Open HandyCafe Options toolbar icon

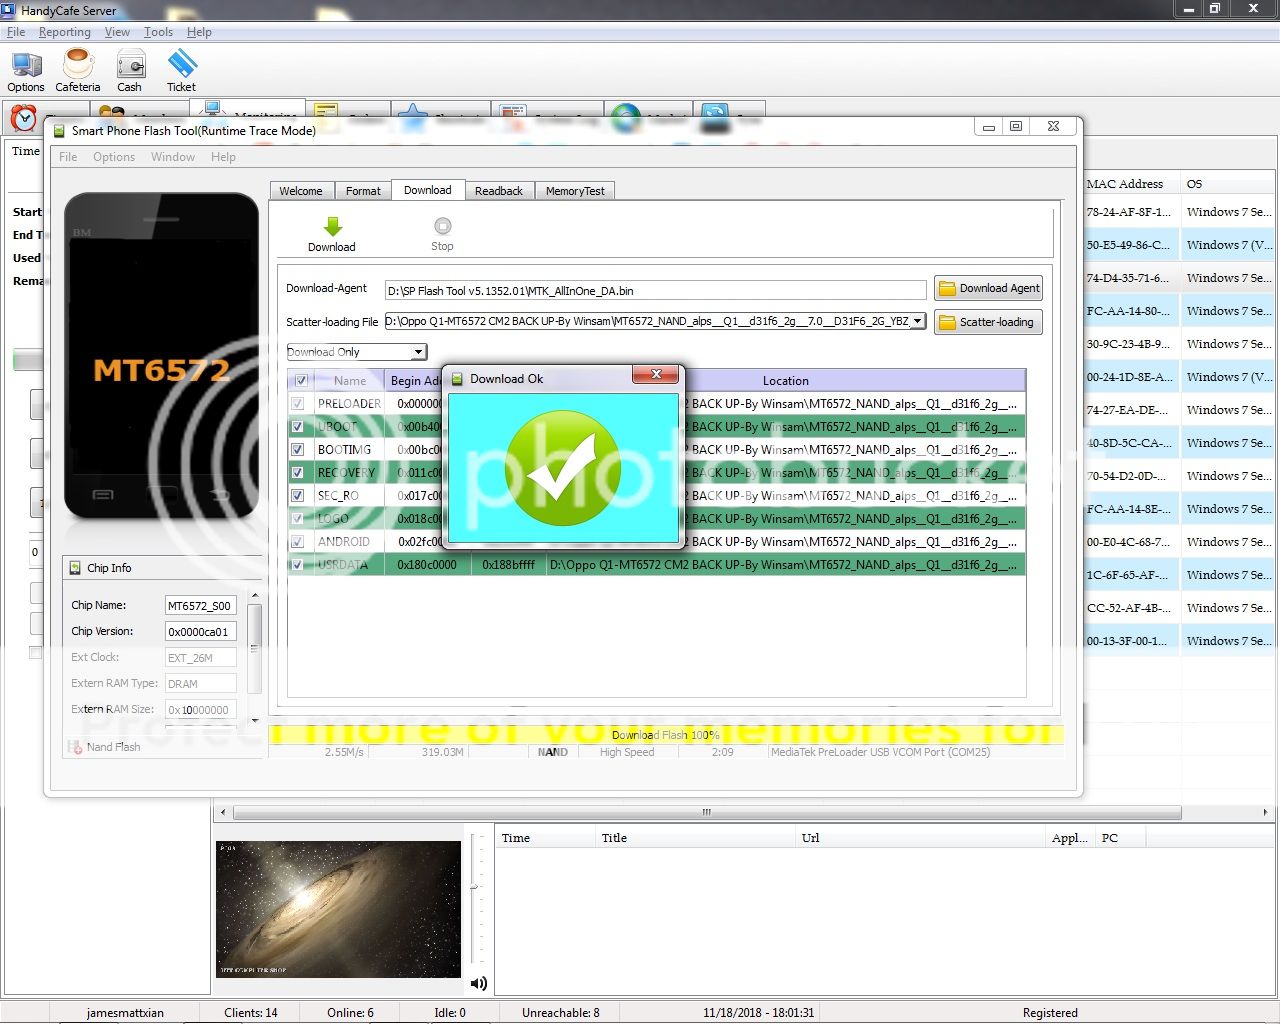pos(26,66)
